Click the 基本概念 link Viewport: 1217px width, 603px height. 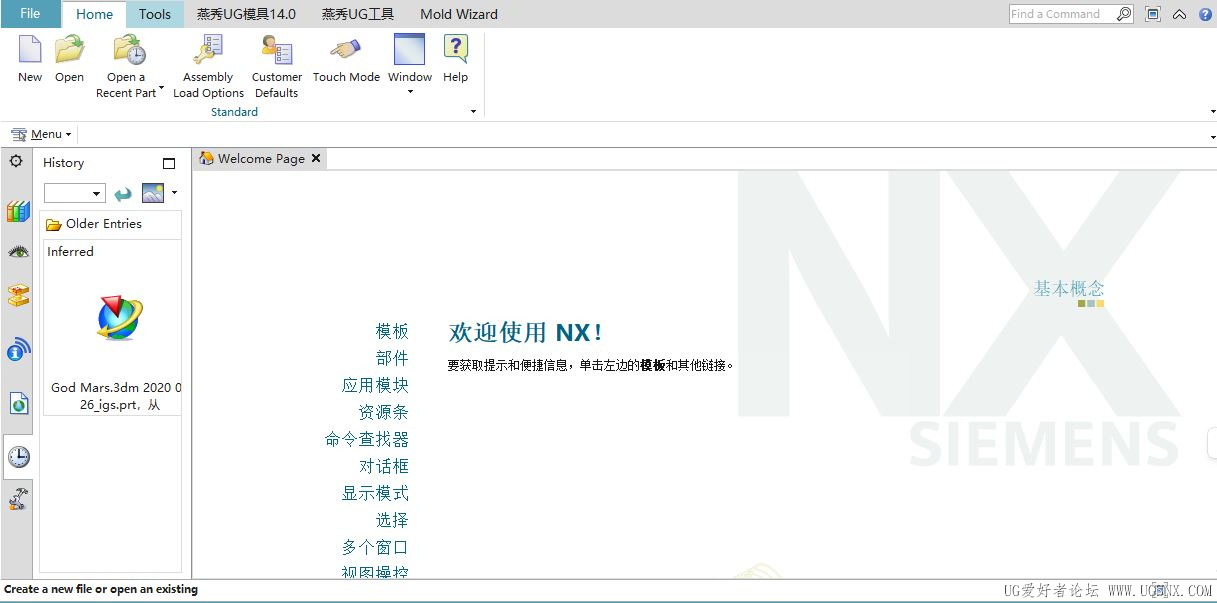(x=1069, y=288)
